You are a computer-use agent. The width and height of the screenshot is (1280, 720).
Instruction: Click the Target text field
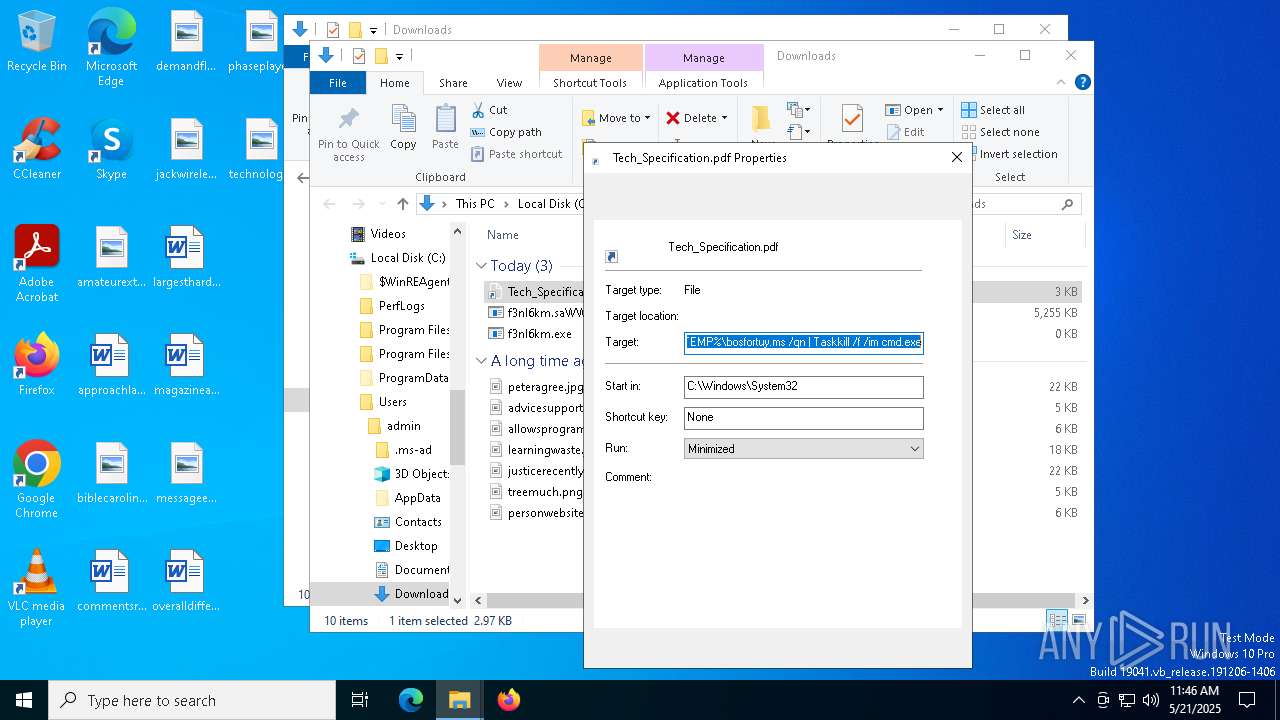click(x=804, y=342)
